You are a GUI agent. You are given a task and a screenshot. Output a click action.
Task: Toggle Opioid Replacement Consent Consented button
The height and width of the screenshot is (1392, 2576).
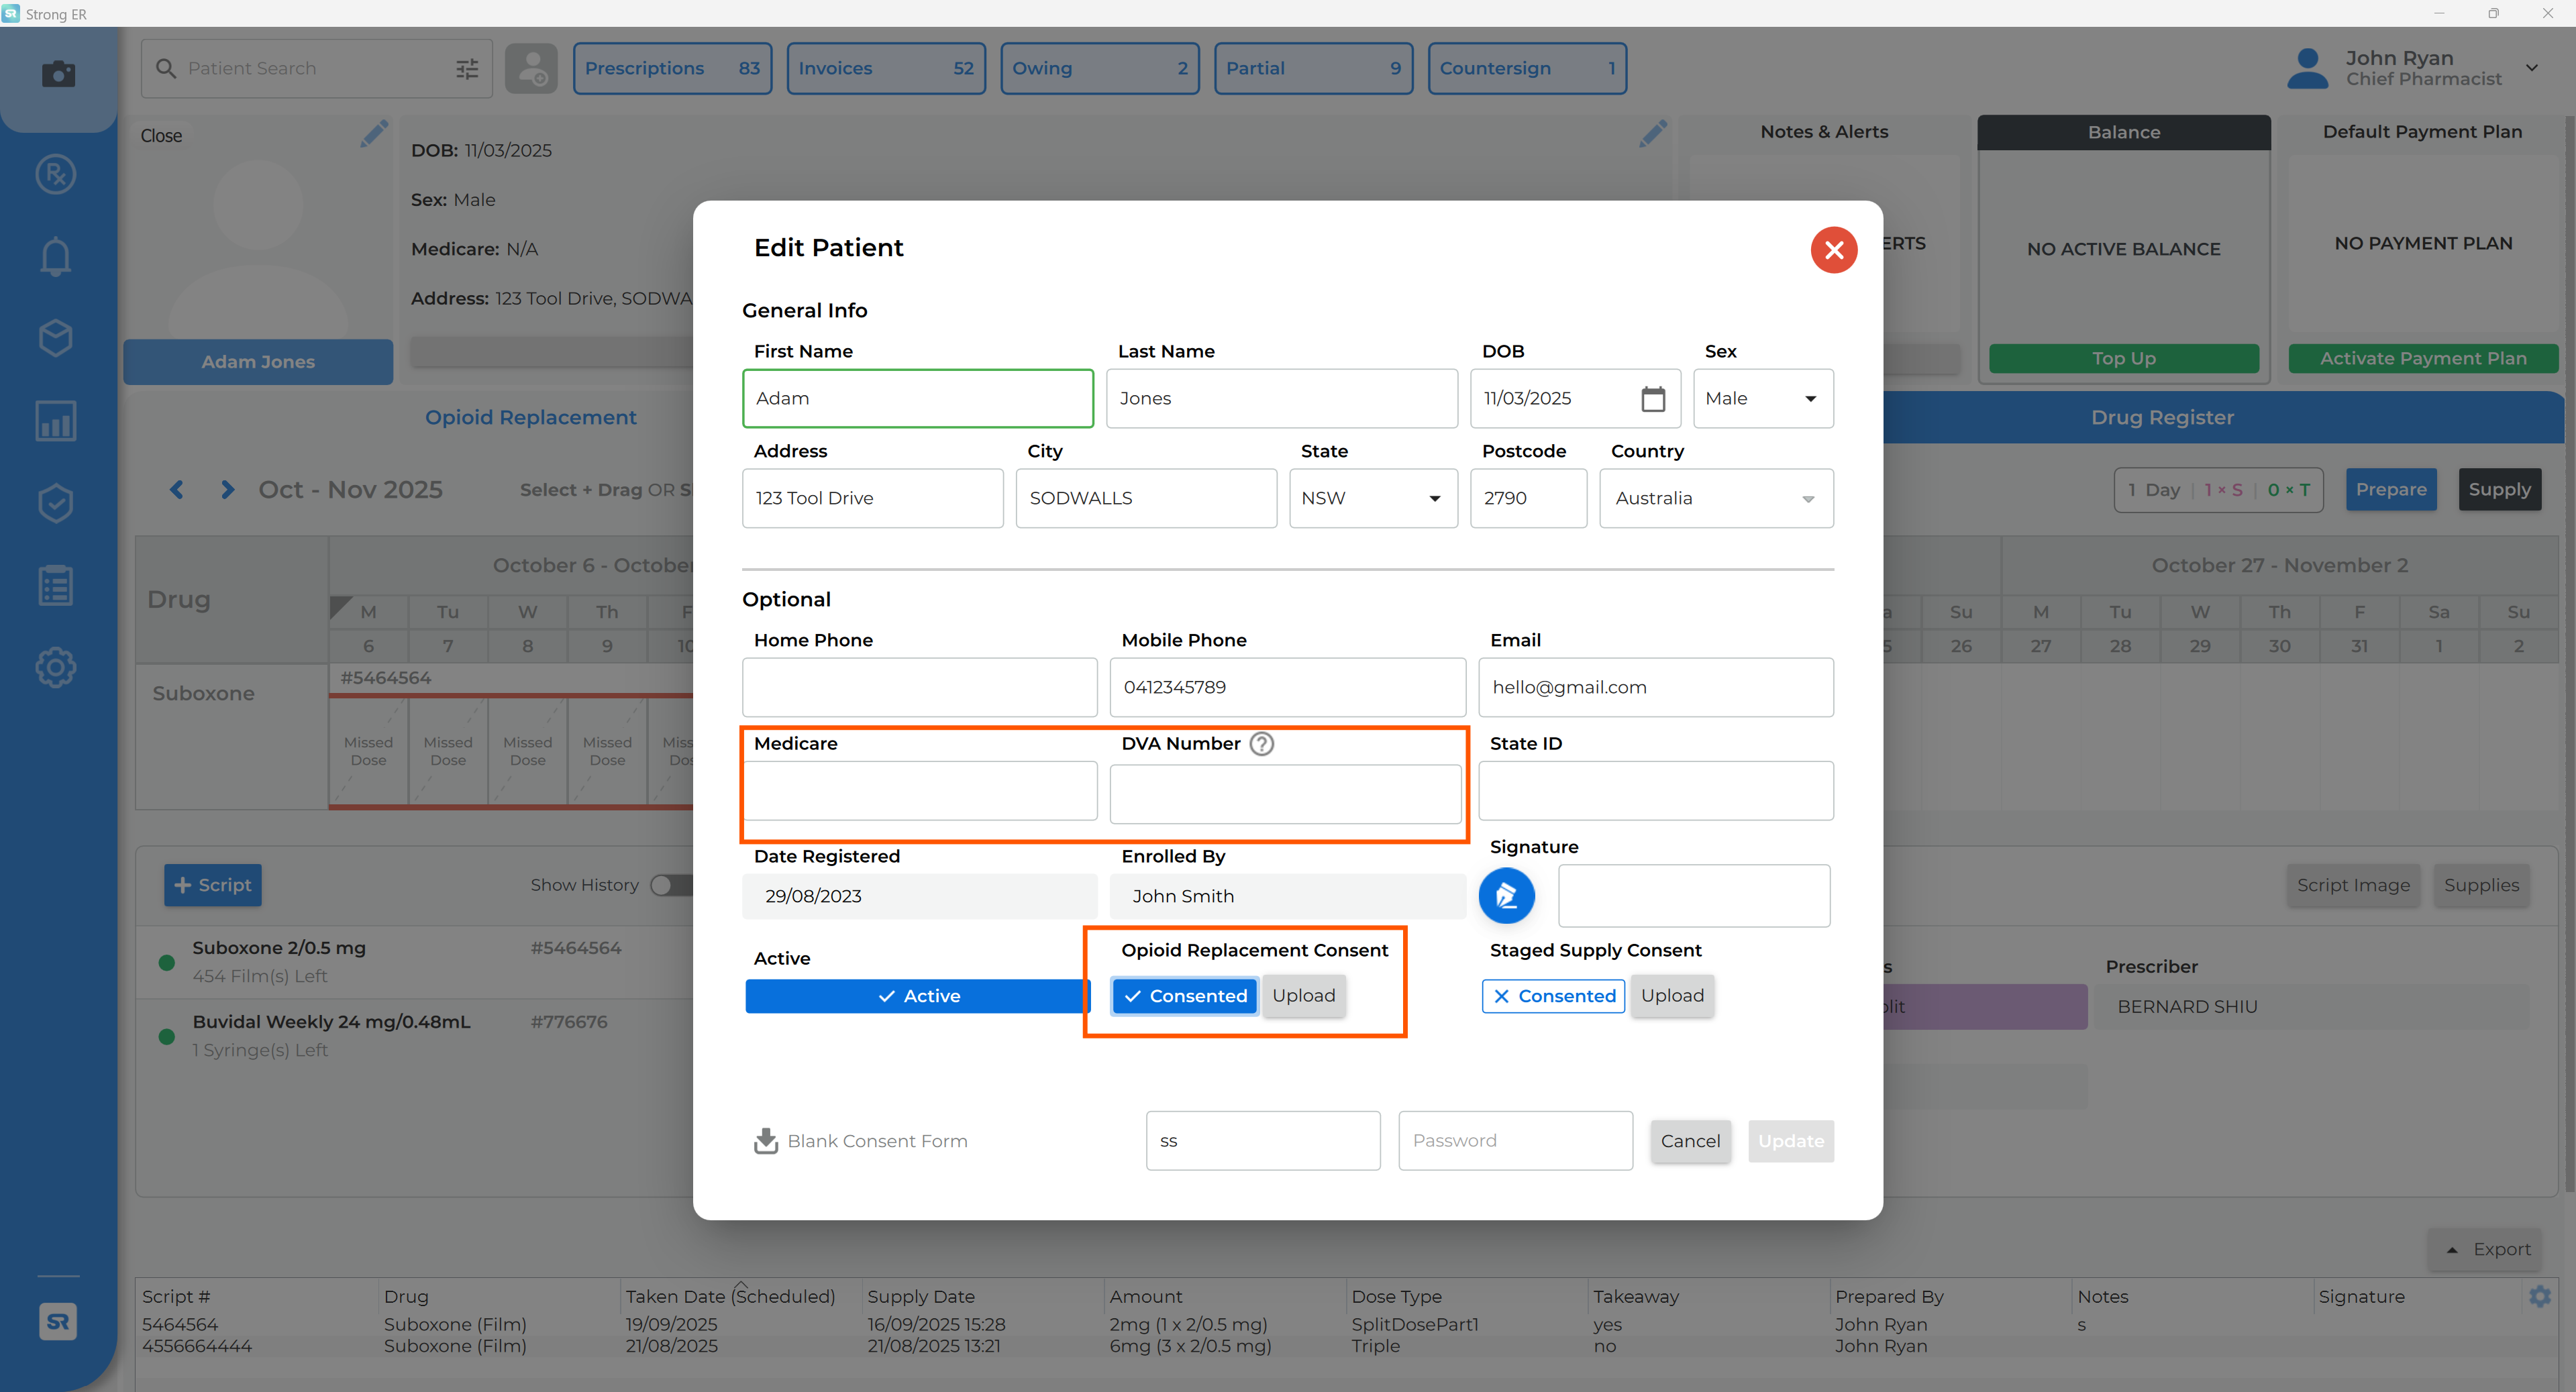1185,996
